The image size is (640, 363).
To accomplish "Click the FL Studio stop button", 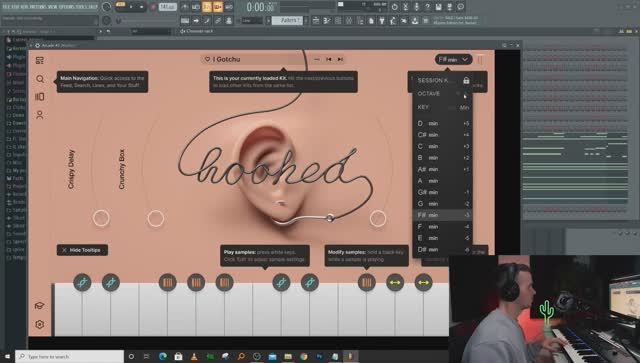I will tap(142, 7).
